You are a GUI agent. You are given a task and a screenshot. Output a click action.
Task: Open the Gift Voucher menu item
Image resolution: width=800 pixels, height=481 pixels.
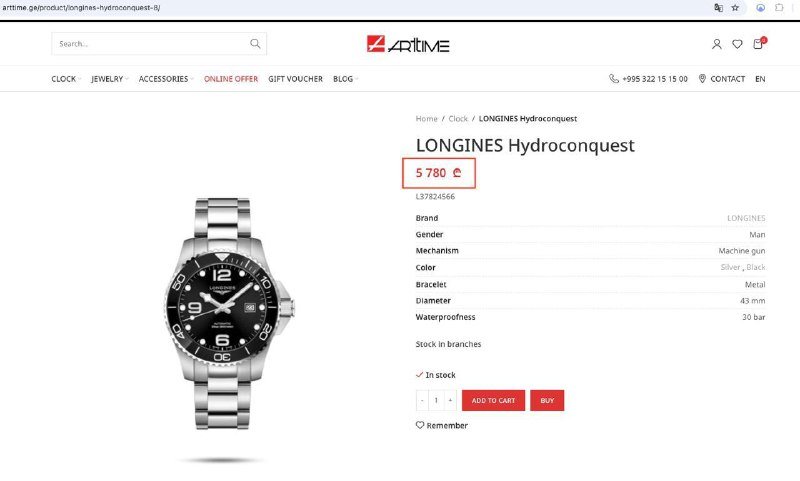(x=295, y=79)
